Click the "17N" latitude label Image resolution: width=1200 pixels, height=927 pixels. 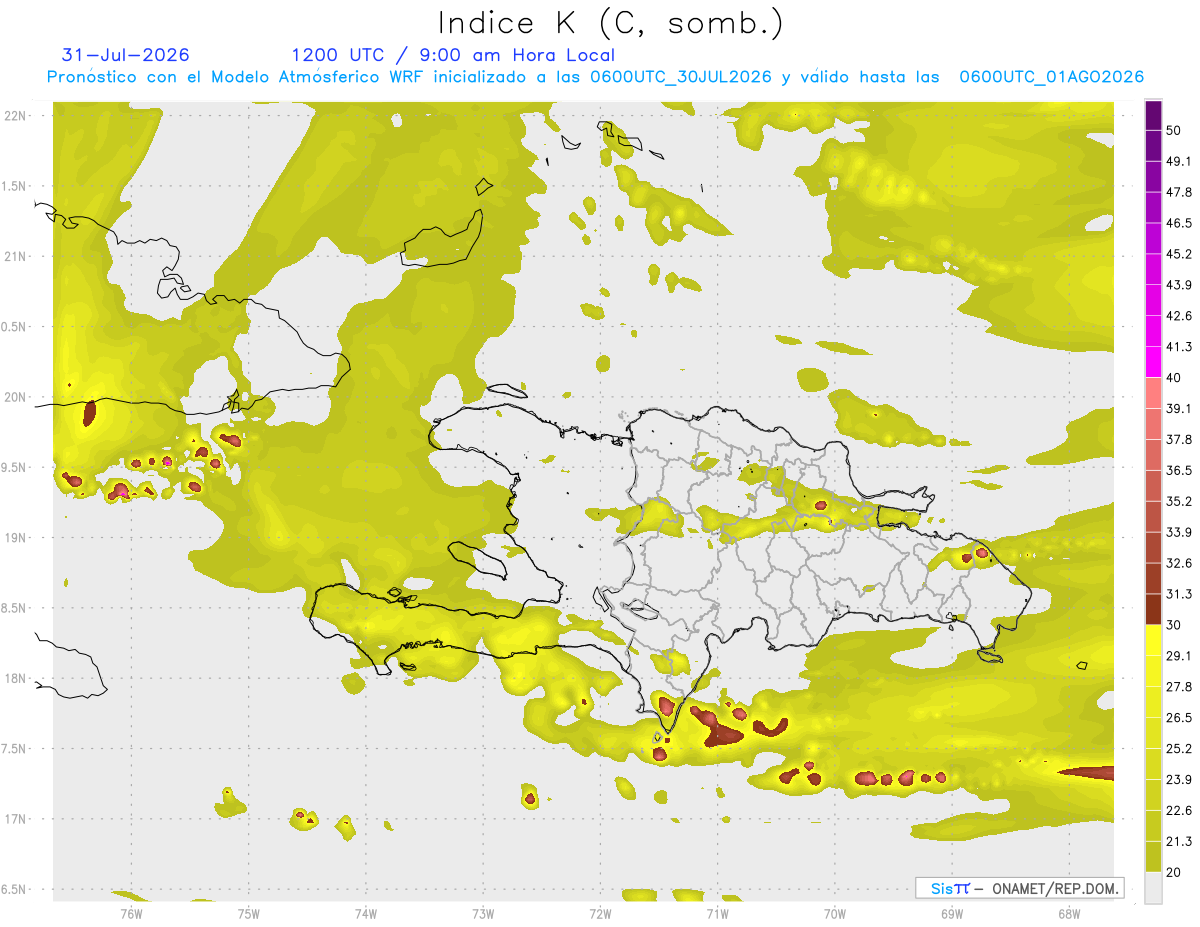[x=15, y=819]
